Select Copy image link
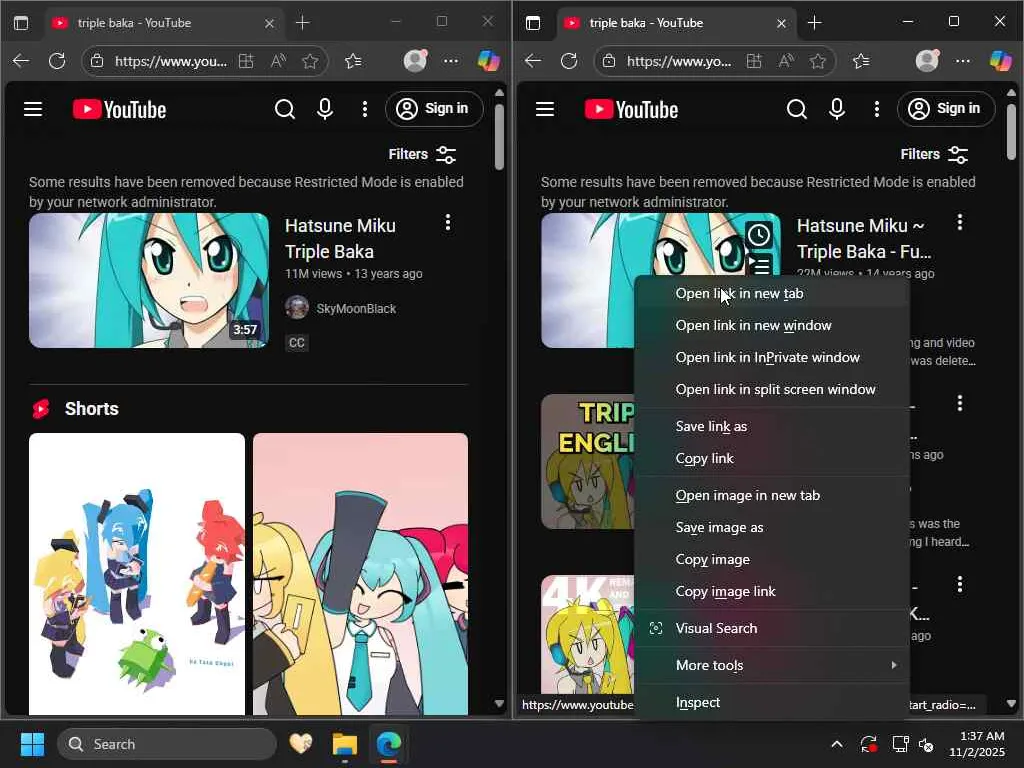The width and height of the screenshot is (1024, 768). pos(773,592)
